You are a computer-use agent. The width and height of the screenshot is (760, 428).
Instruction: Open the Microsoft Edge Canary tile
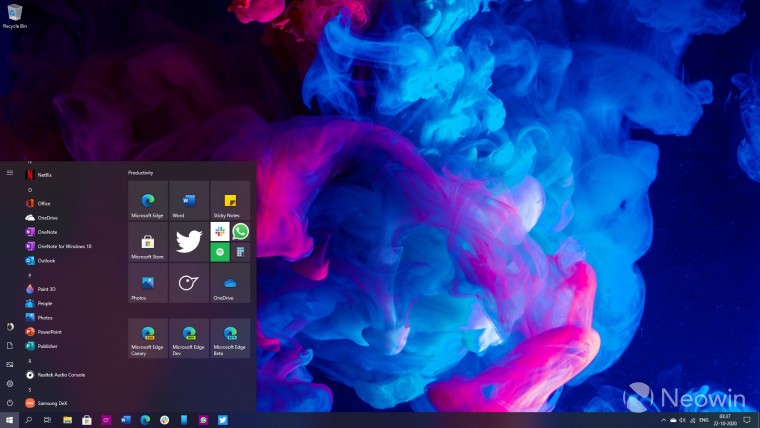tap(148, 338)
